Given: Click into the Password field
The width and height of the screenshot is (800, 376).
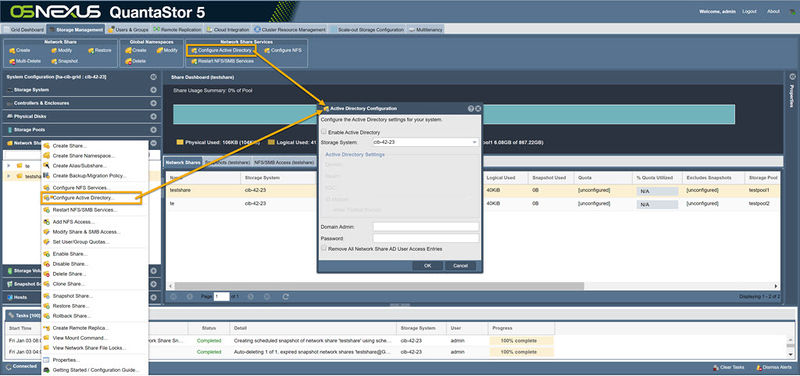Looking at the screenshot, I should pos(426,238).
